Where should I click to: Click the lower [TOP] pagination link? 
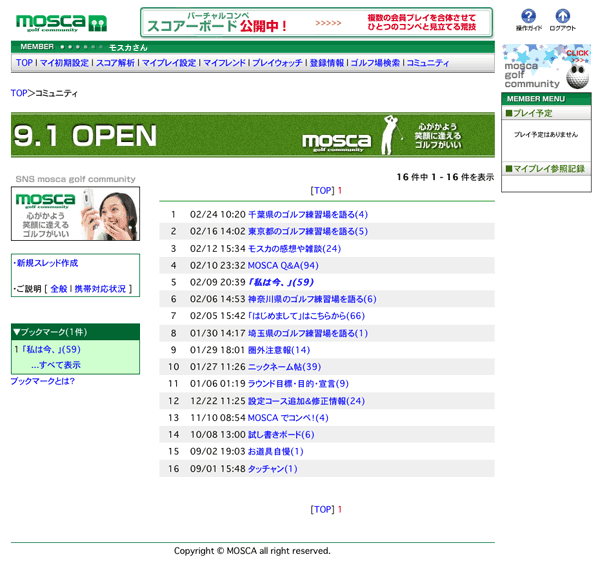(322, 509)
